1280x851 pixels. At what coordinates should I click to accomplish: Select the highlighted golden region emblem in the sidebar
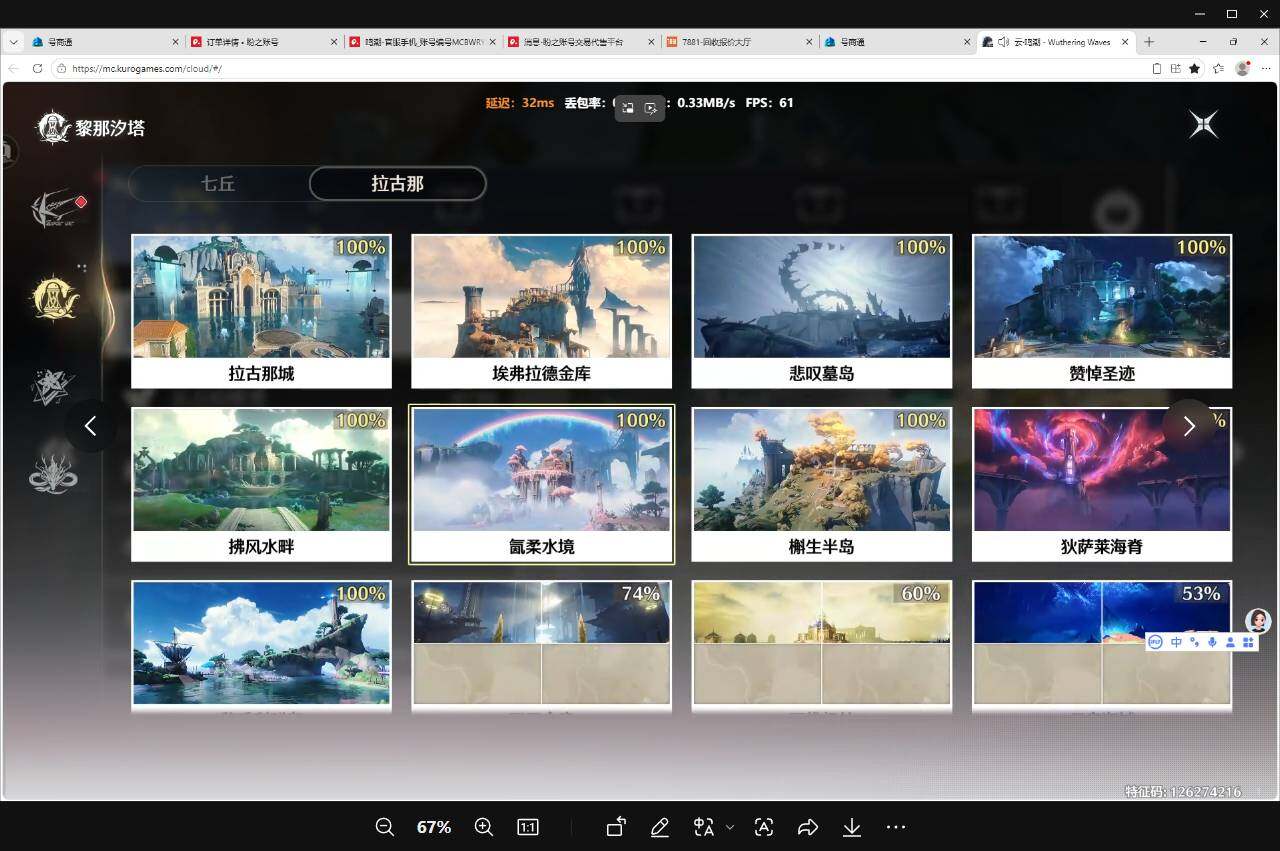click(55, 297)
